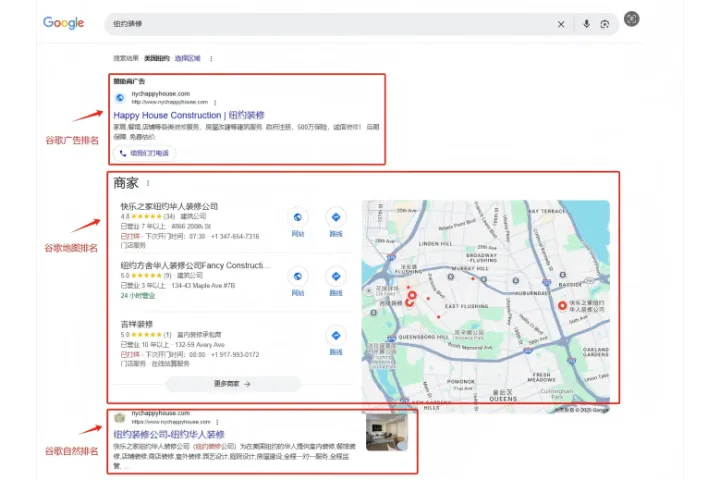720x480 pixels.
Task: Click the website icon for 快乐之家纽约华人装修公司
Action: tap(298, 217)
